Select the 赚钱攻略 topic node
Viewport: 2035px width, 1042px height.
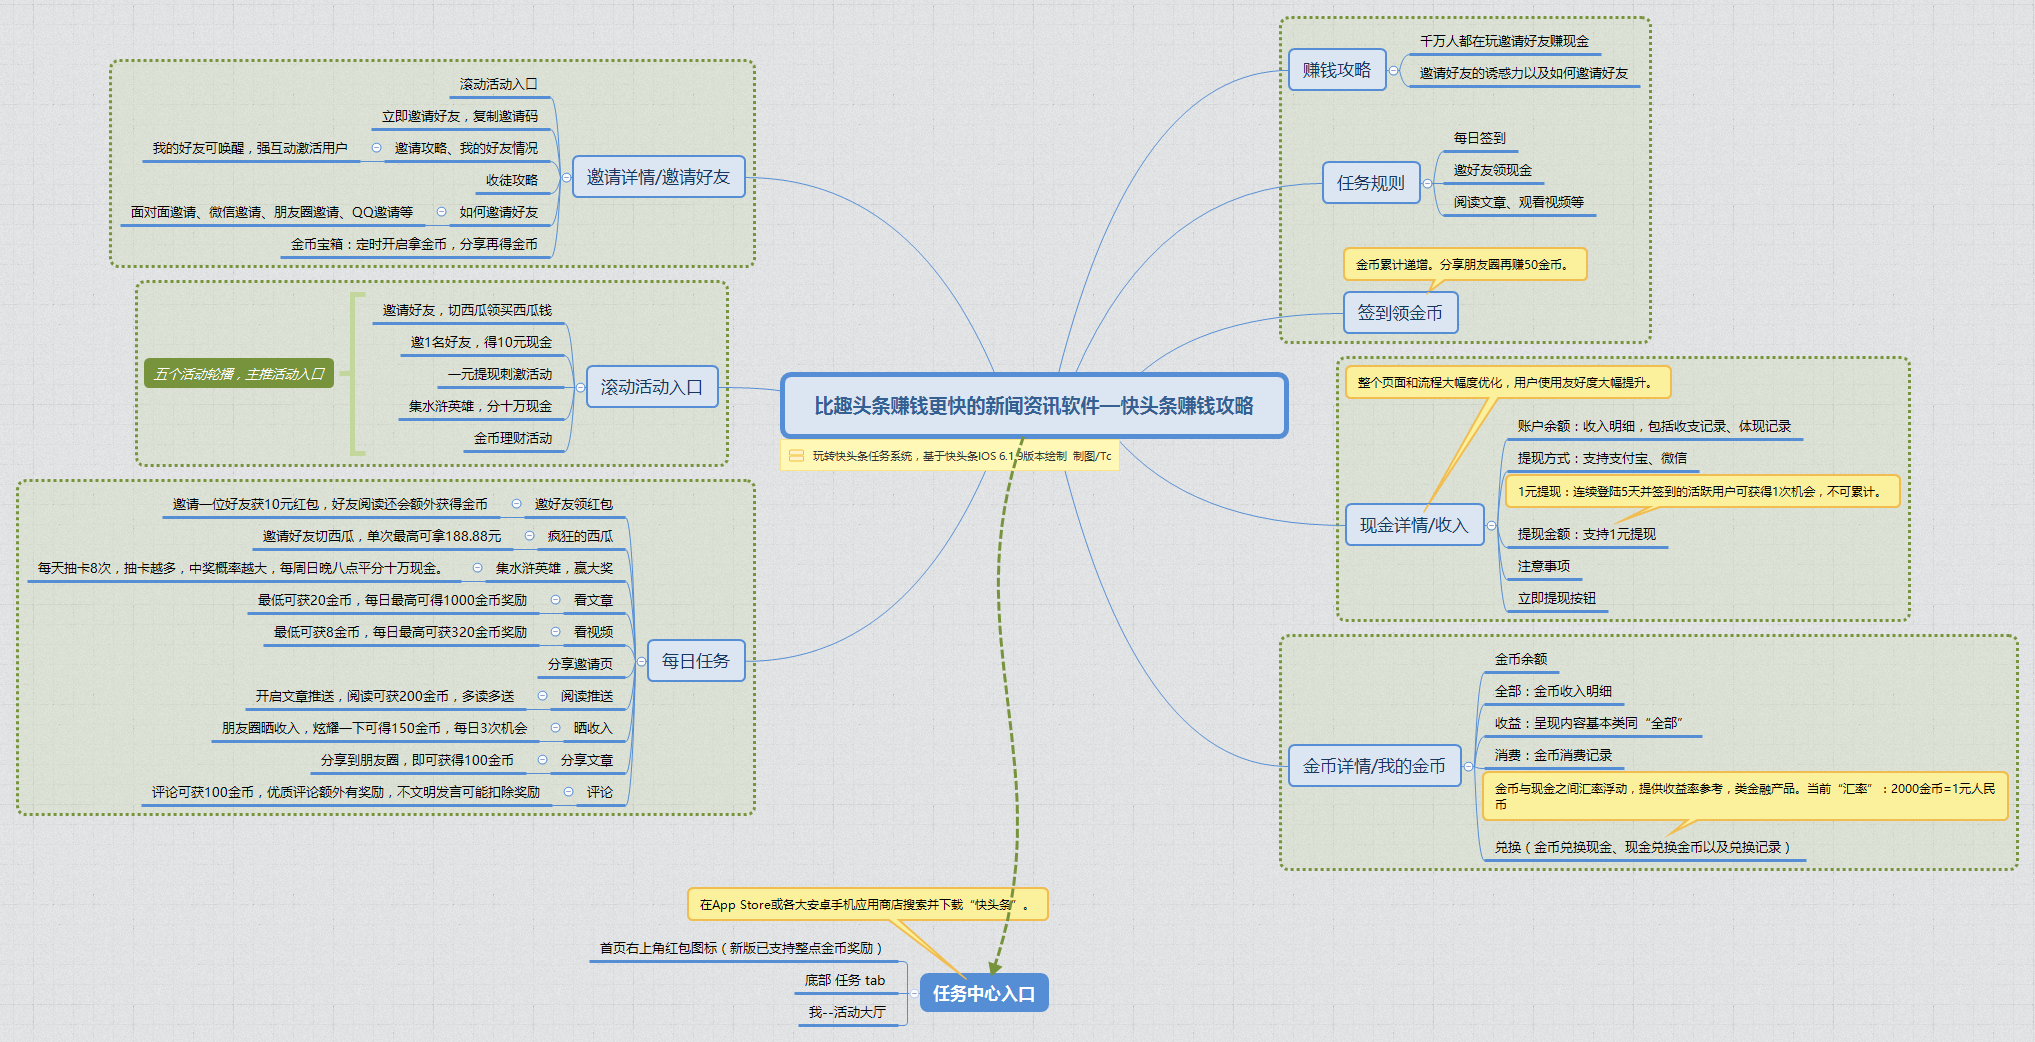[1337, 70]
